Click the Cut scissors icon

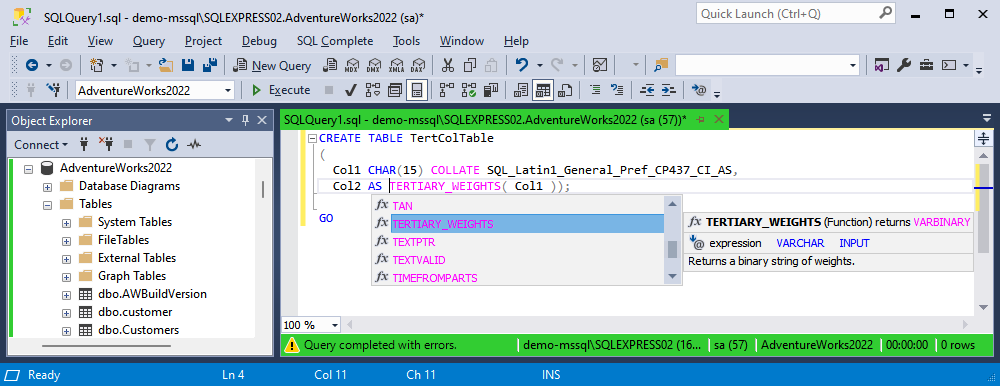click(x=448, y=65)
